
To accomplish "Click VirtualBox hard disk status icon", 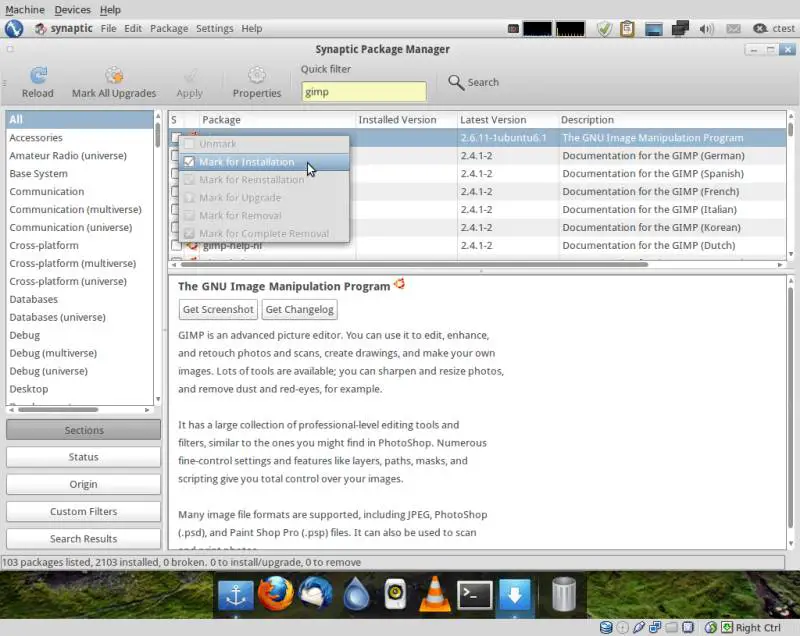I will click(x=606, y=627).
